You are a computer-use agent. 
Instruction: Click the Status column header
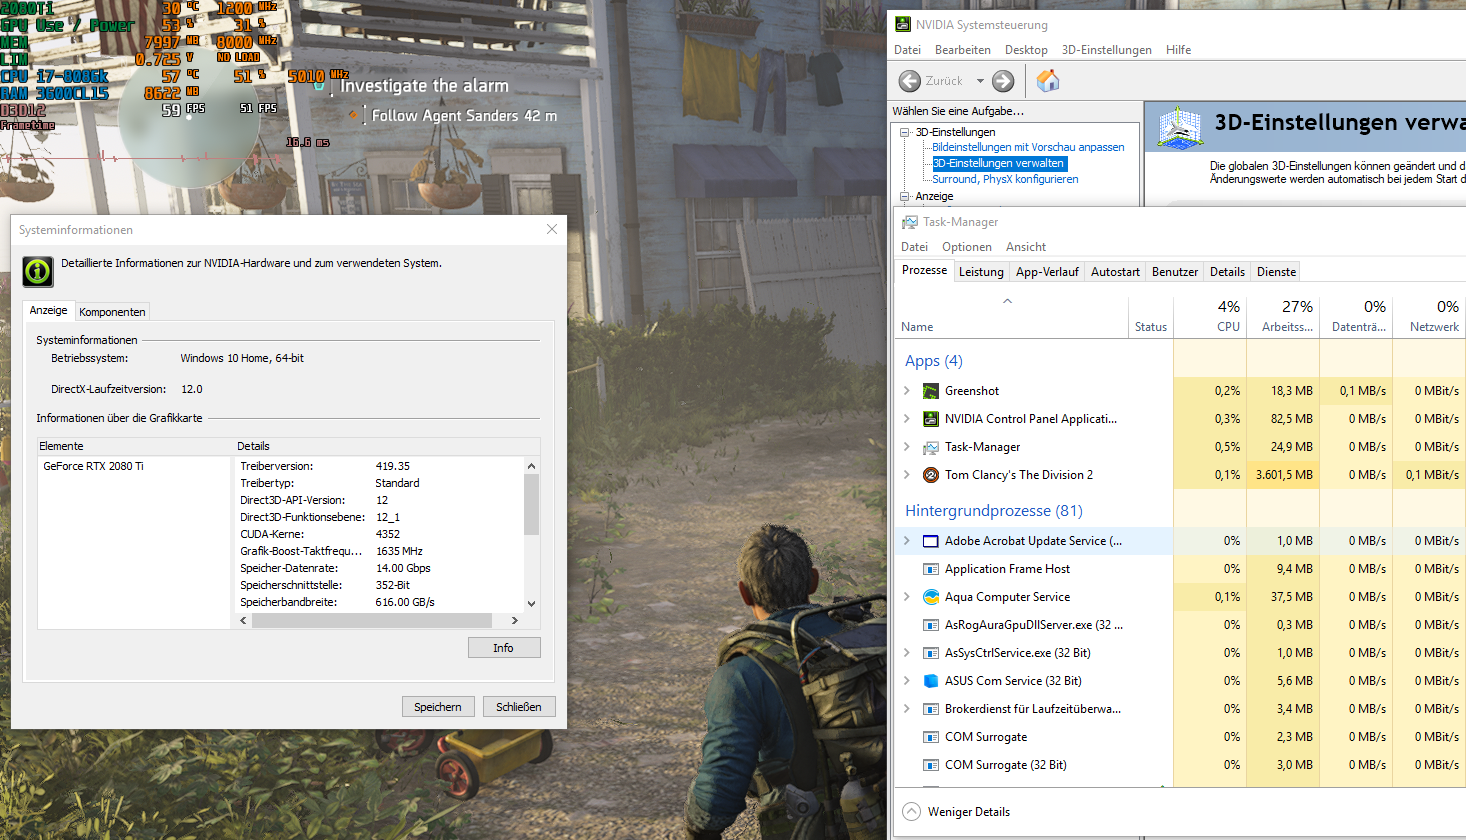pos(1151,316)
